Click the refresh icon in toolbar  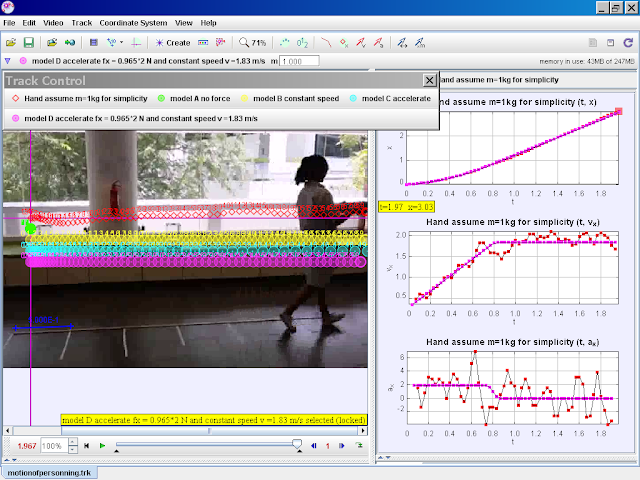pos(628,42)
